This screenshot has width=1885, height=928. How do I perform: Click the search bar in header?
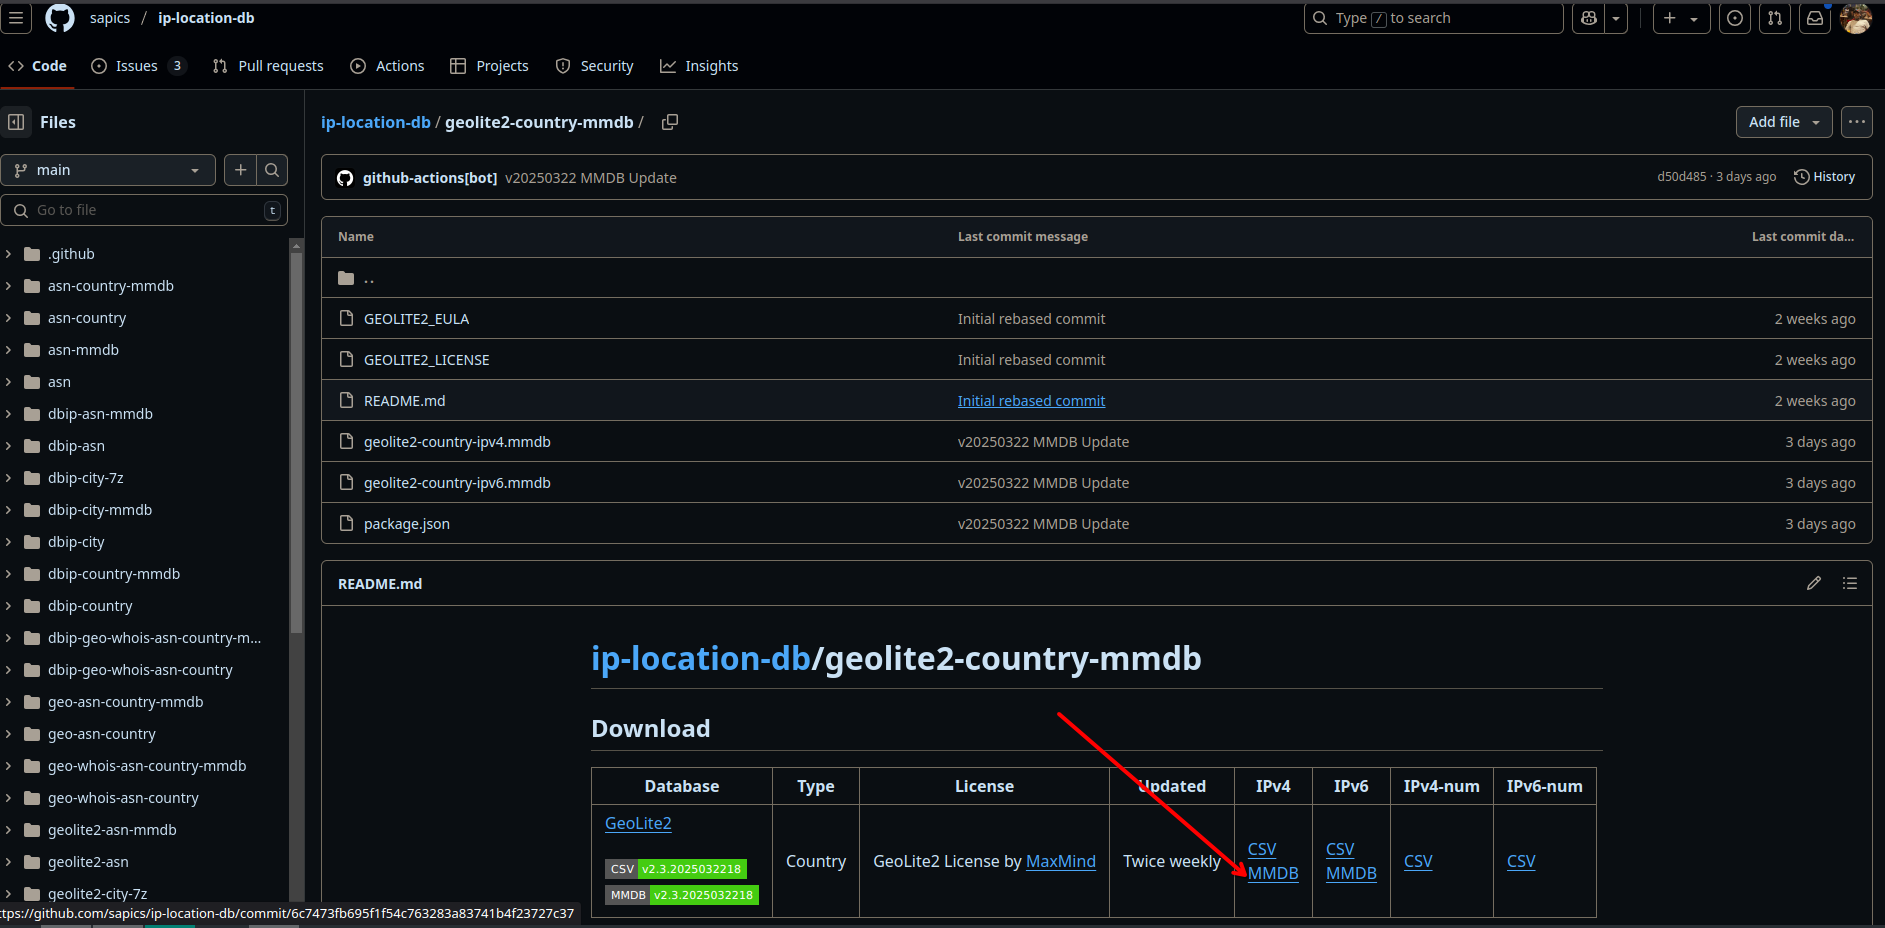(1433, 18)
